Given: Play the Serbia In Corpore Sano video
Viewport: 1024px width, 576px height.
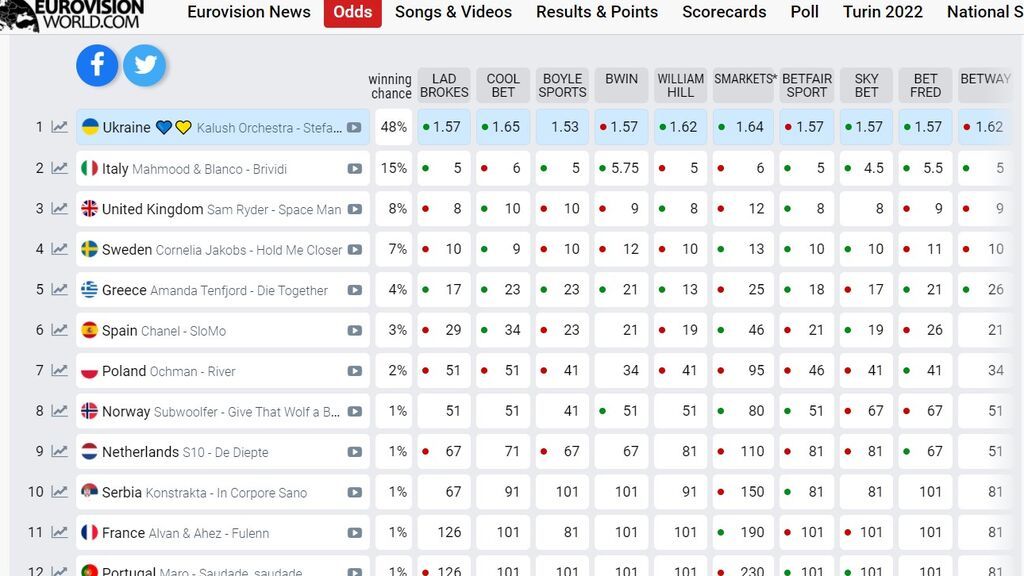Looking at the screenshot, I should 355,492.
